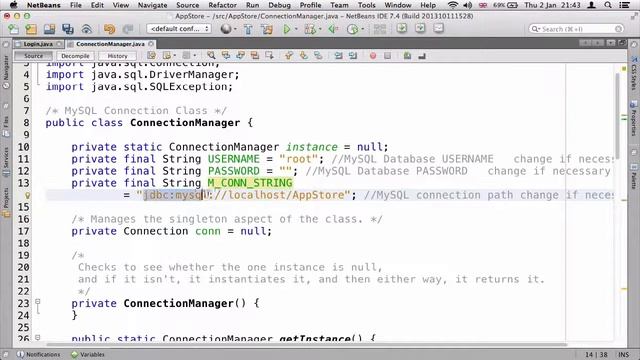Click the Shift Line Left icon

tap(338, 56)
